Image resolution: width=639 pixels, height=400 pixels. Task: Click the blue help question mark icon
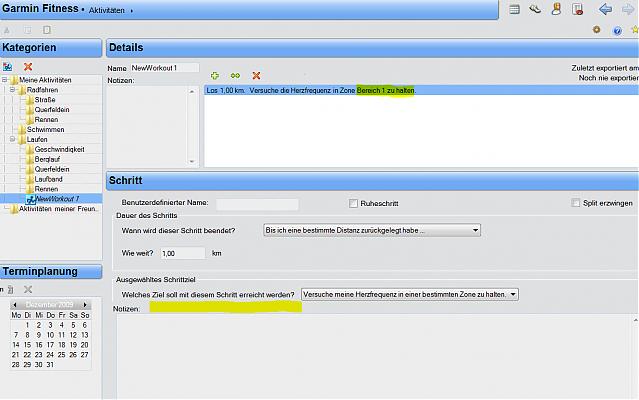click(619, 30)
